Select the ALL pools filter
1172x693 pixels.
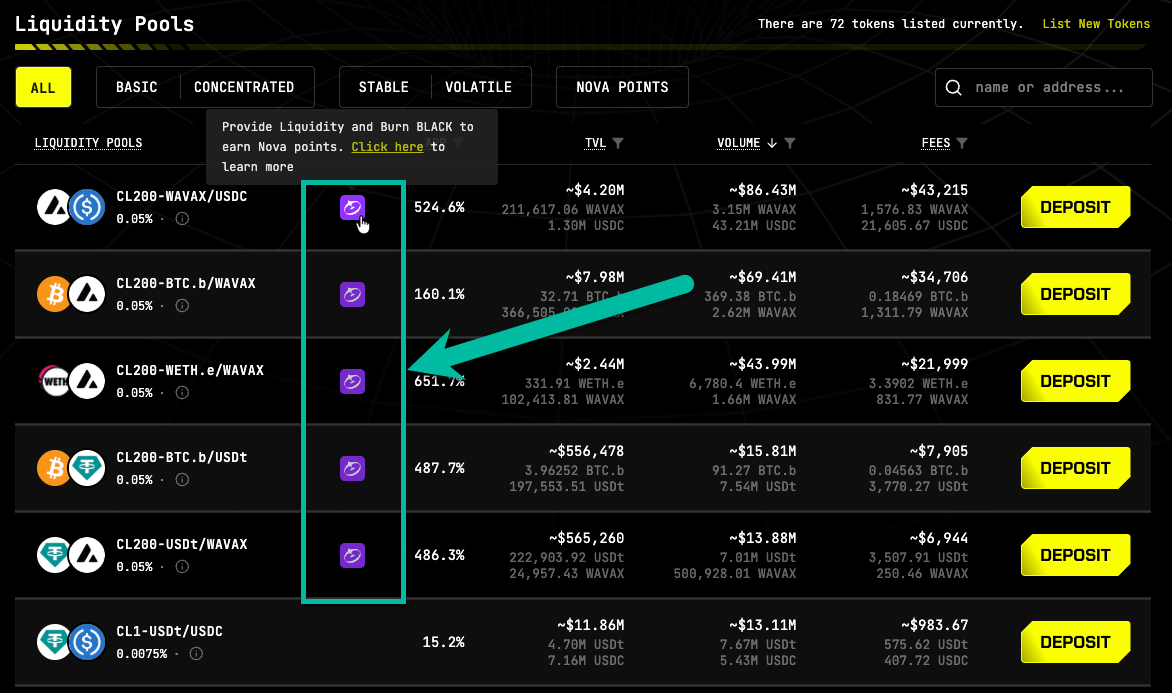(43, 87)
